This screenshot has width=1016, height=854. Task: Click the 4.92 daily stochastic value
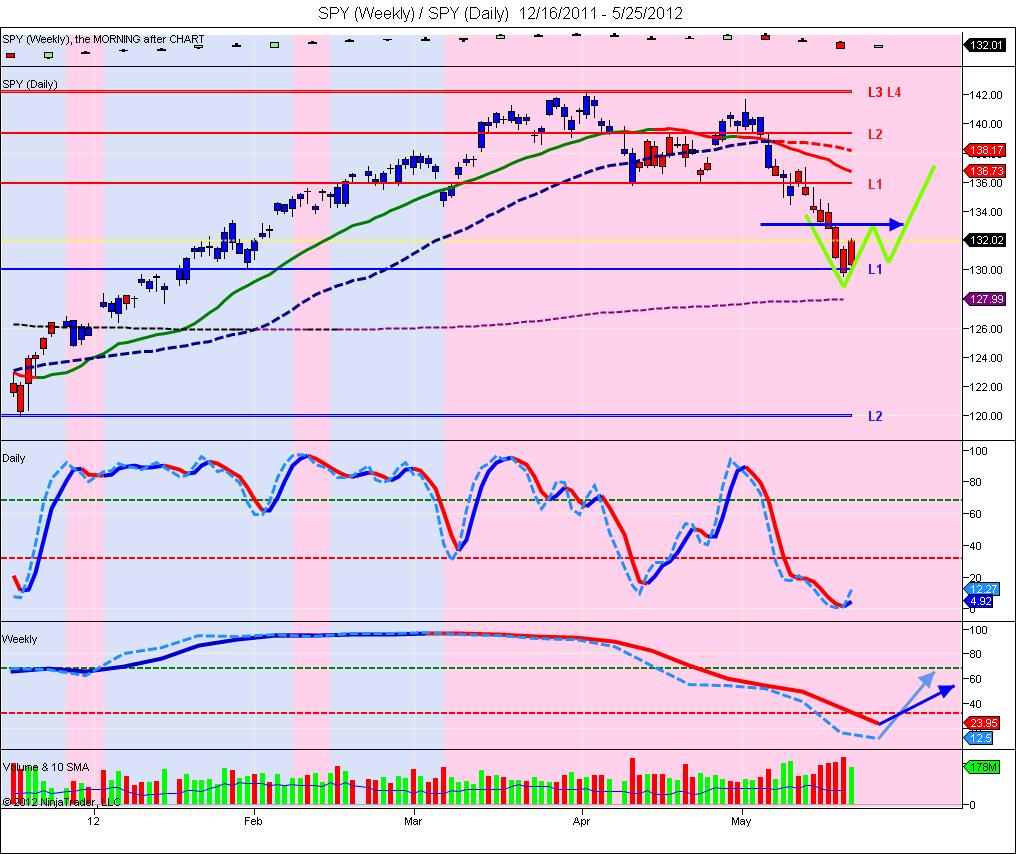pos(980,601)
